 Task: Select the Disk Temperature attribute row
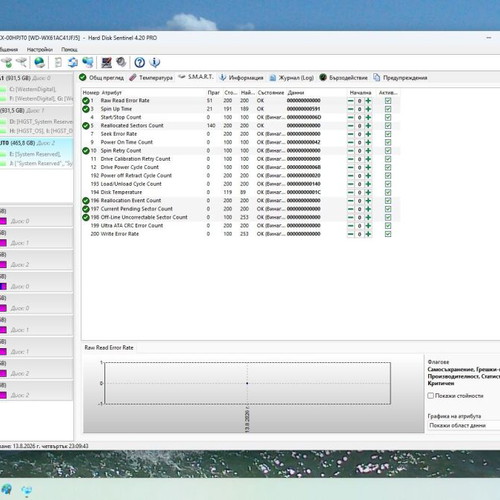(x=240, y=192)
